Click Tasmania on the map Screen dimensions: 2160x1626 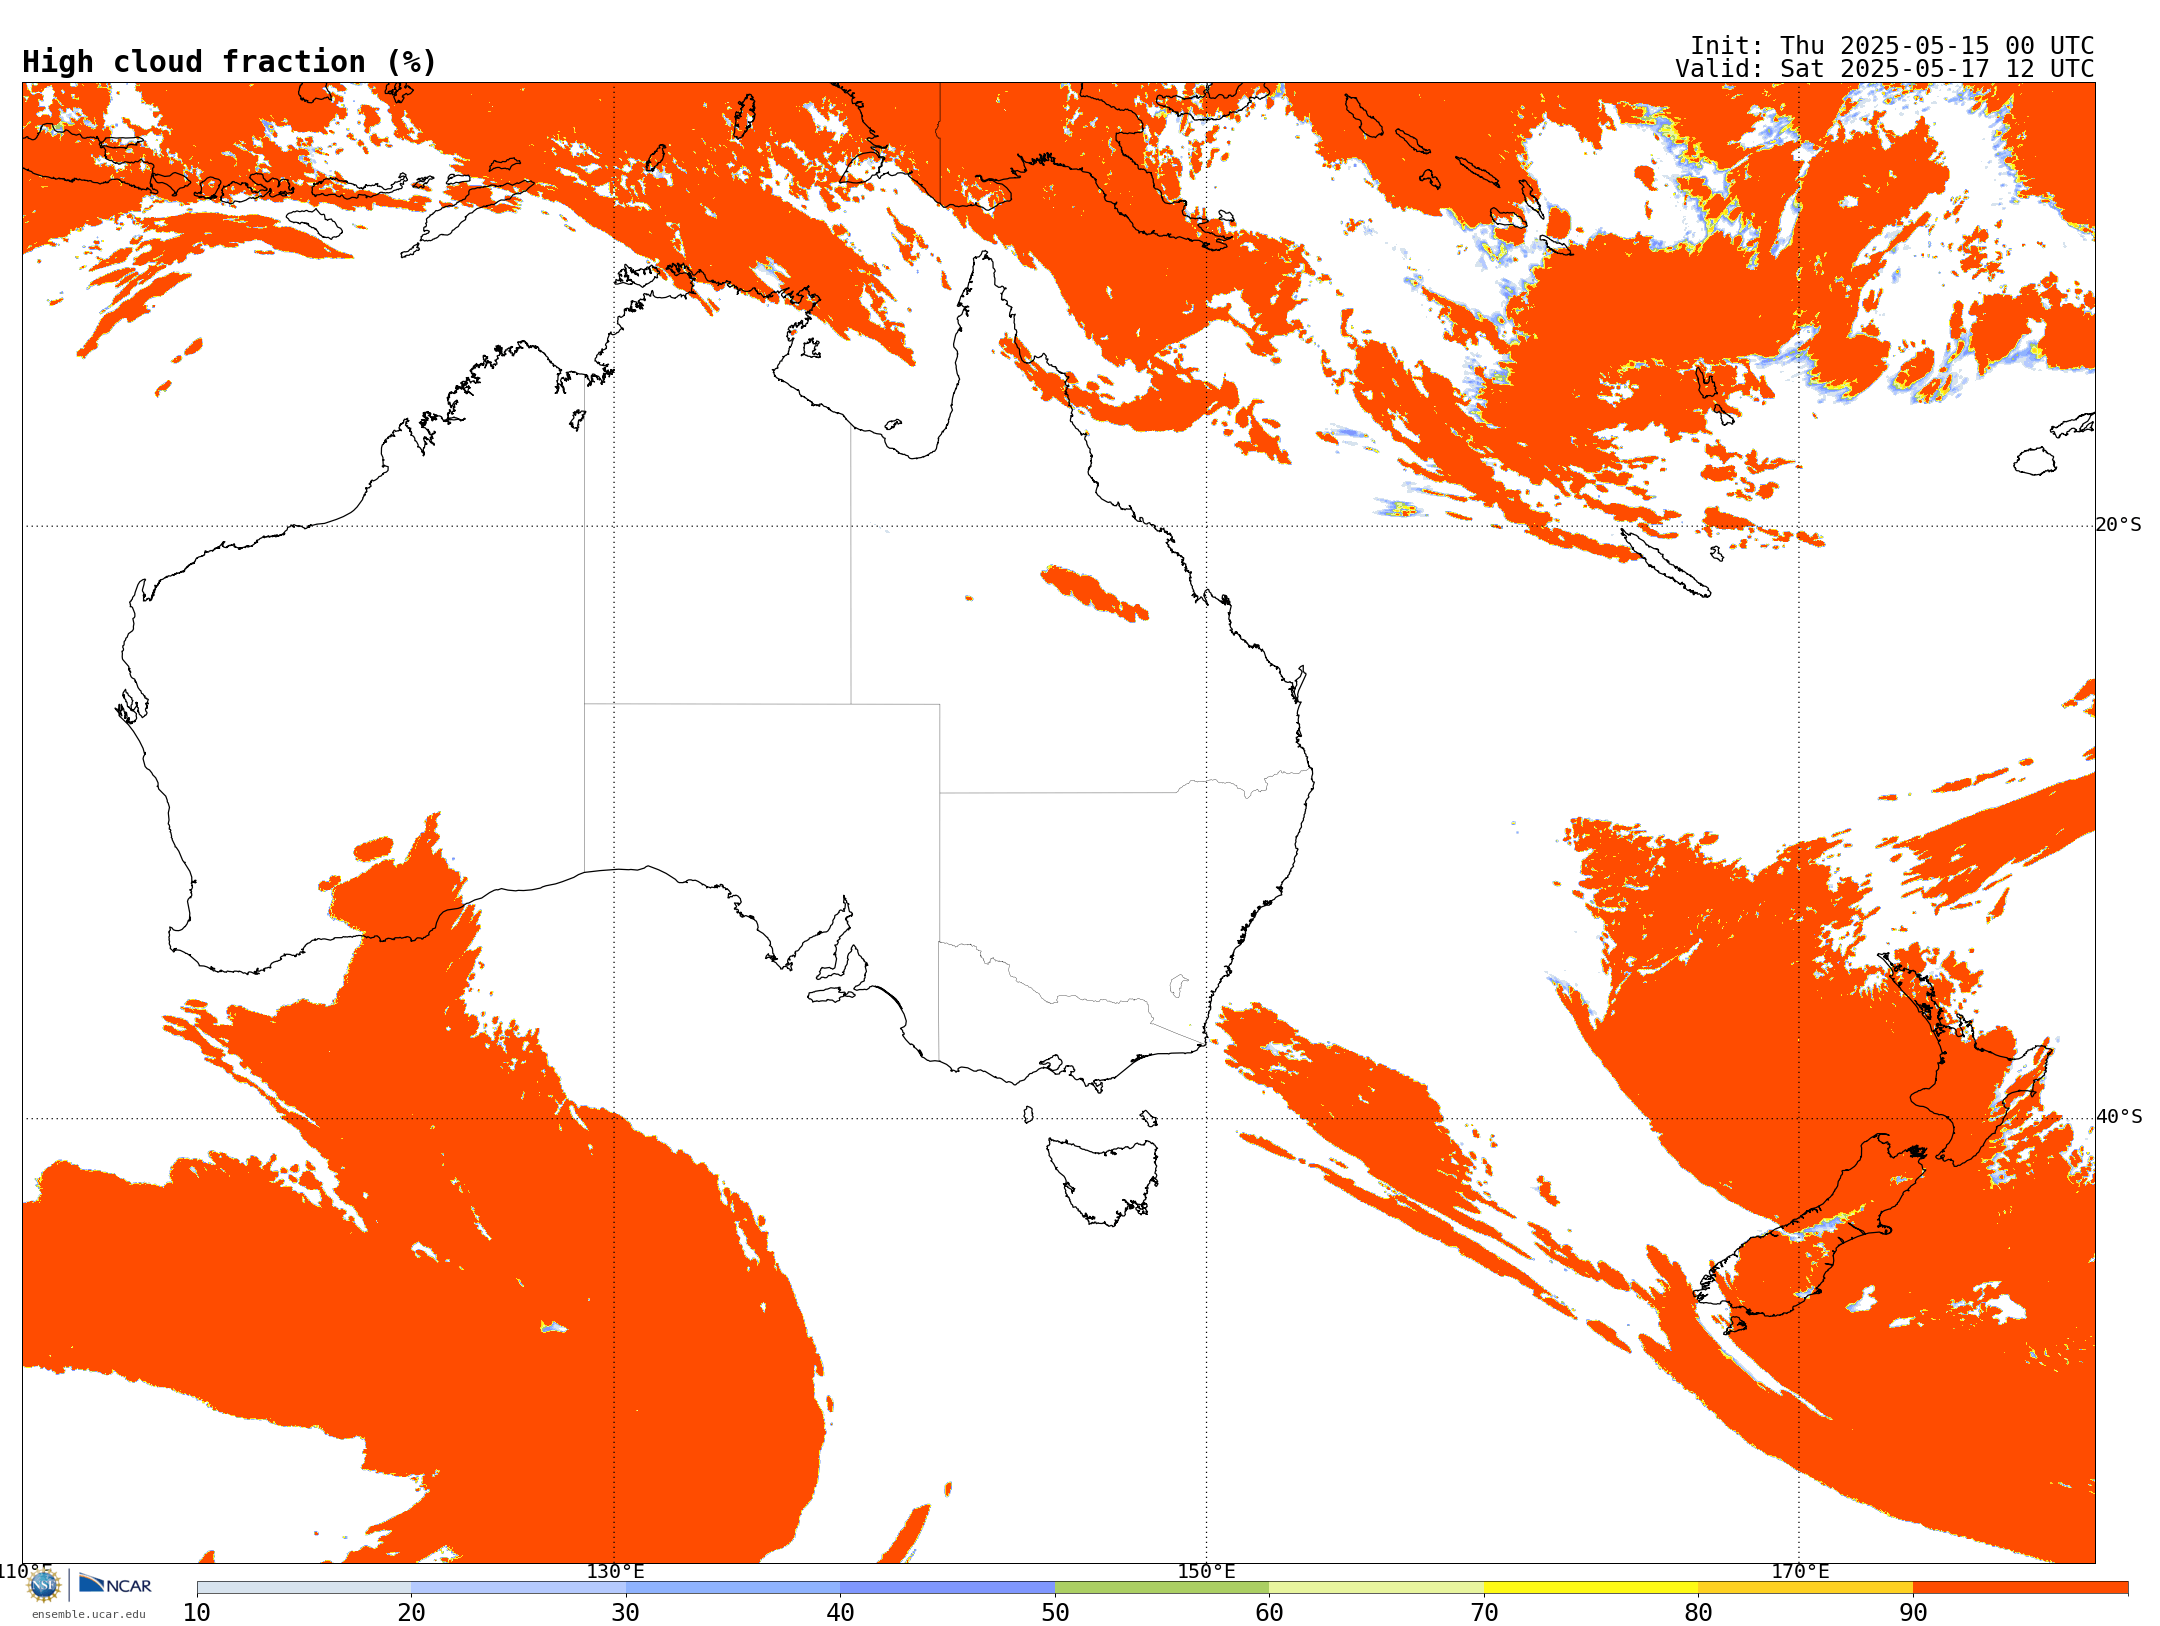(1103, 1181)
